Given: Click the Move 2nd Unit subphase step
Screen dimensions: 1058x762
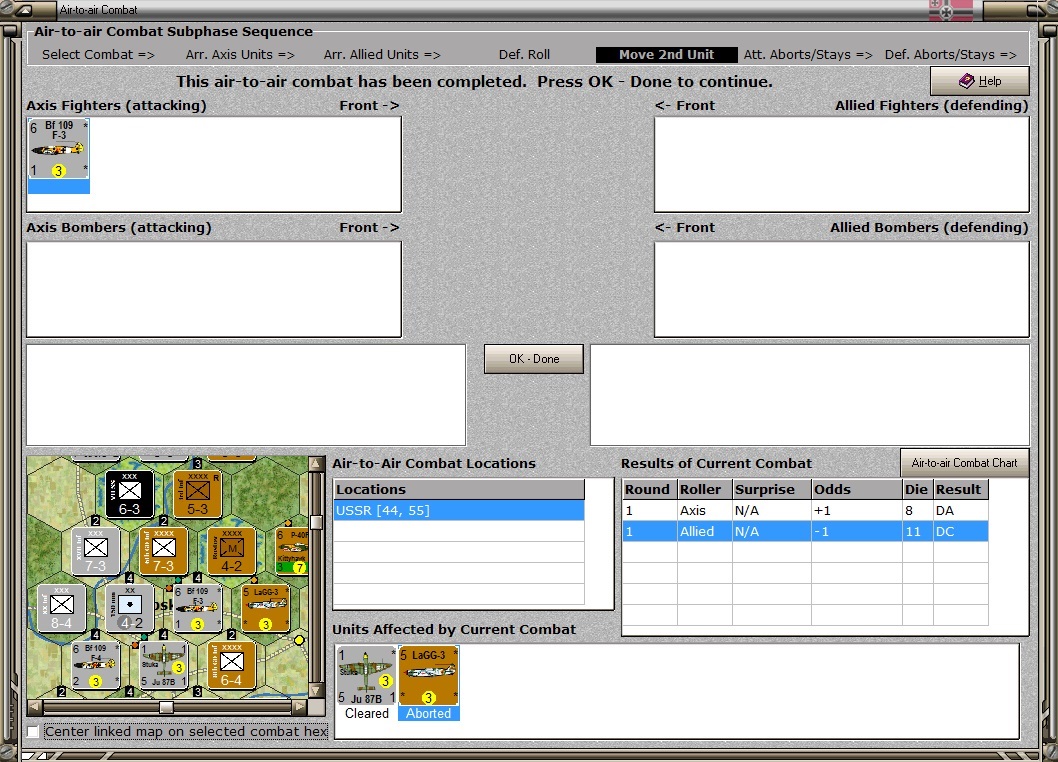Looking at the screenshot, I should coord(667,55).
